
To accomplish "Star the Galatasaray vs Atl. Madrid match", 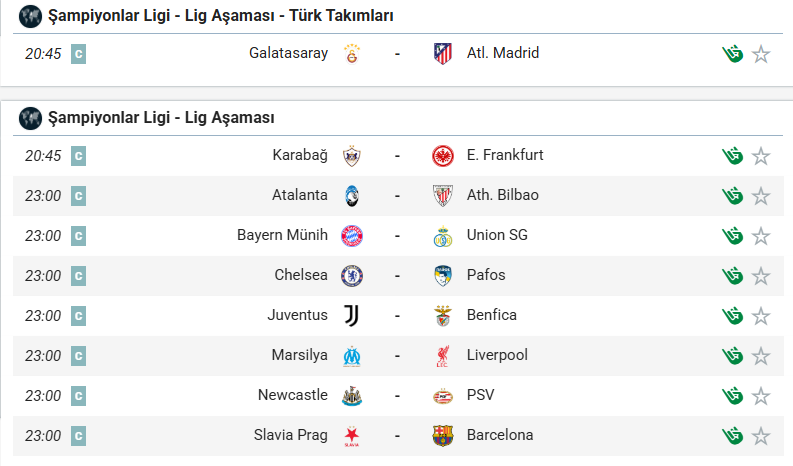I will 761,54.
